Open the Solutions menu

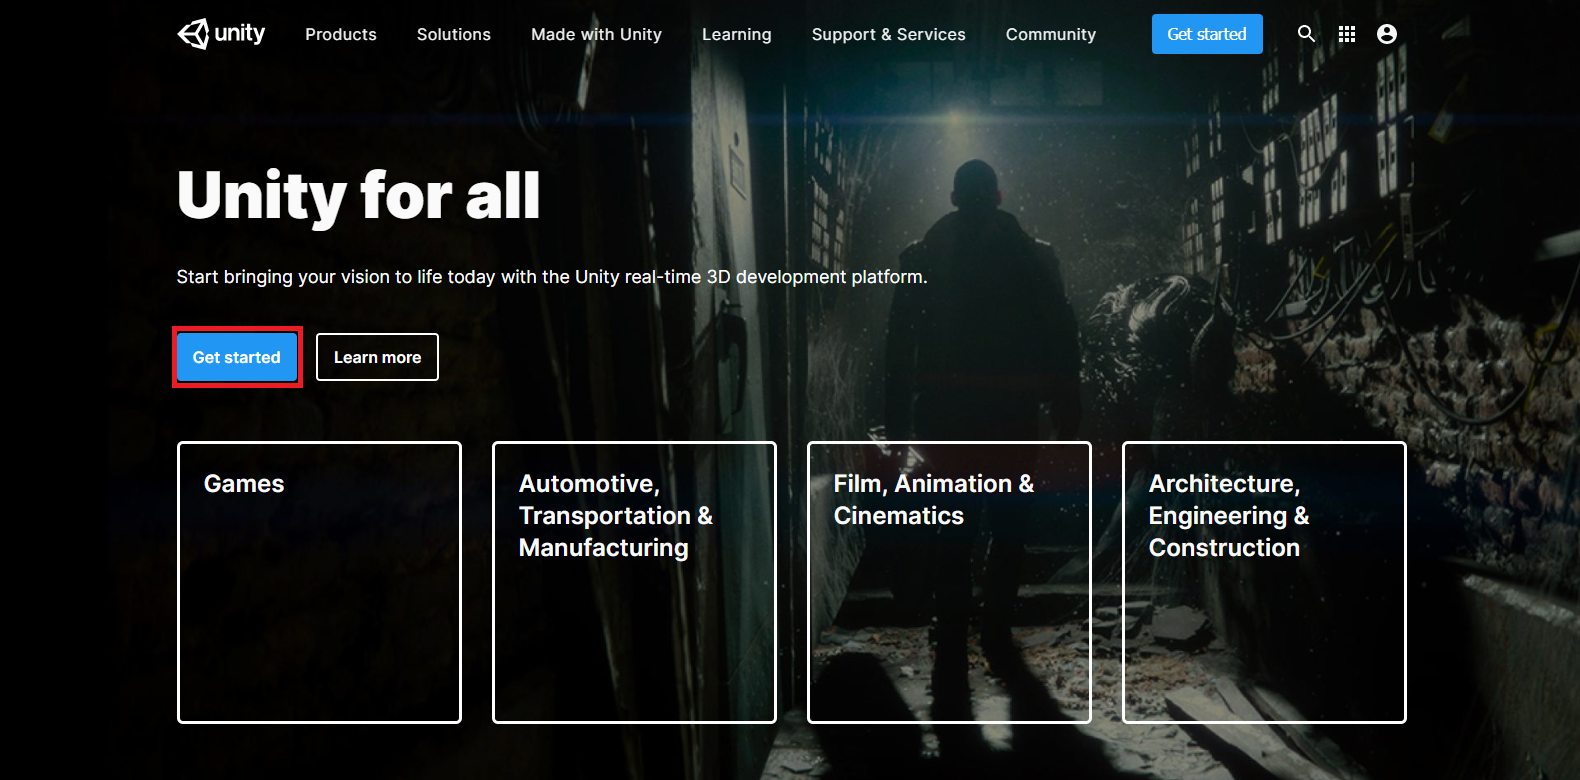tap(454, 34)
